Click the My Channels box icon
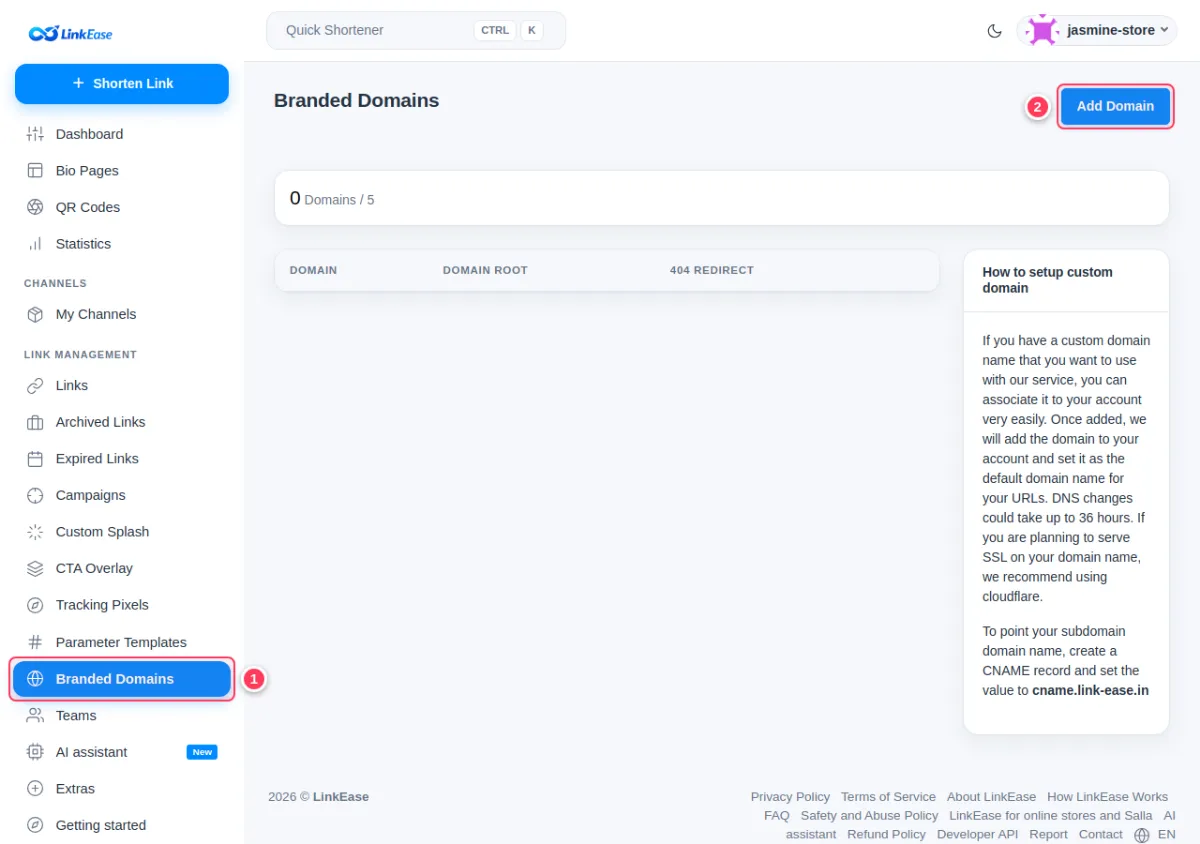The width and height of the screenshot is (1200, 844). [35, 314]
